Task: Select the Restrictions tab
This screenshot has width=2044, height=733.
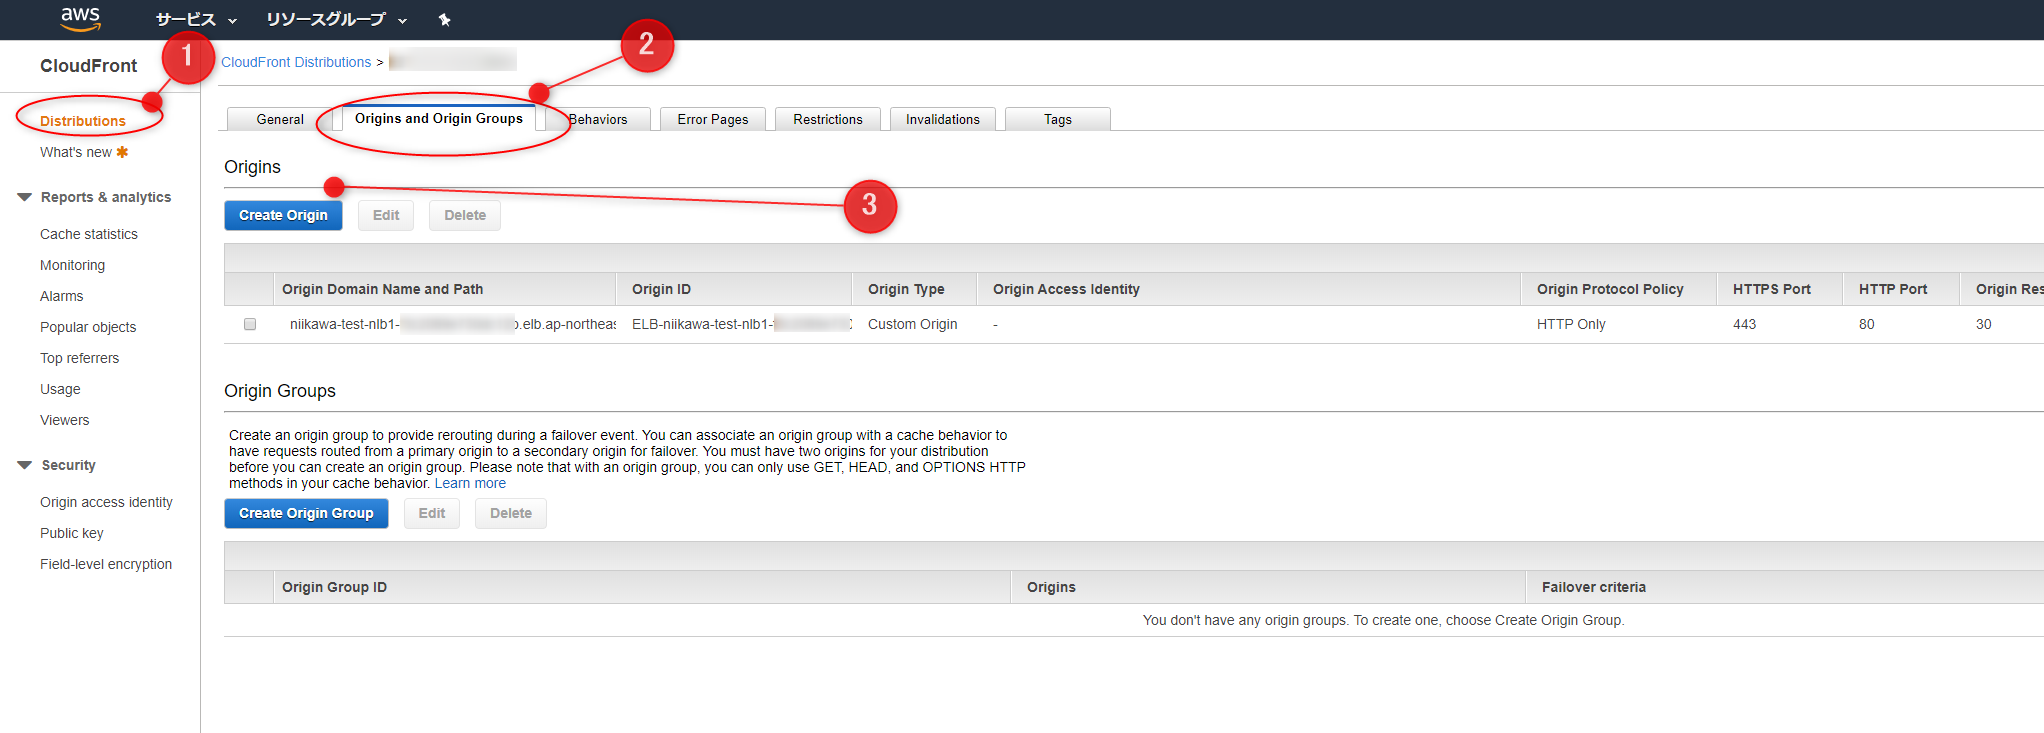Action: click(x=827, y=119)
